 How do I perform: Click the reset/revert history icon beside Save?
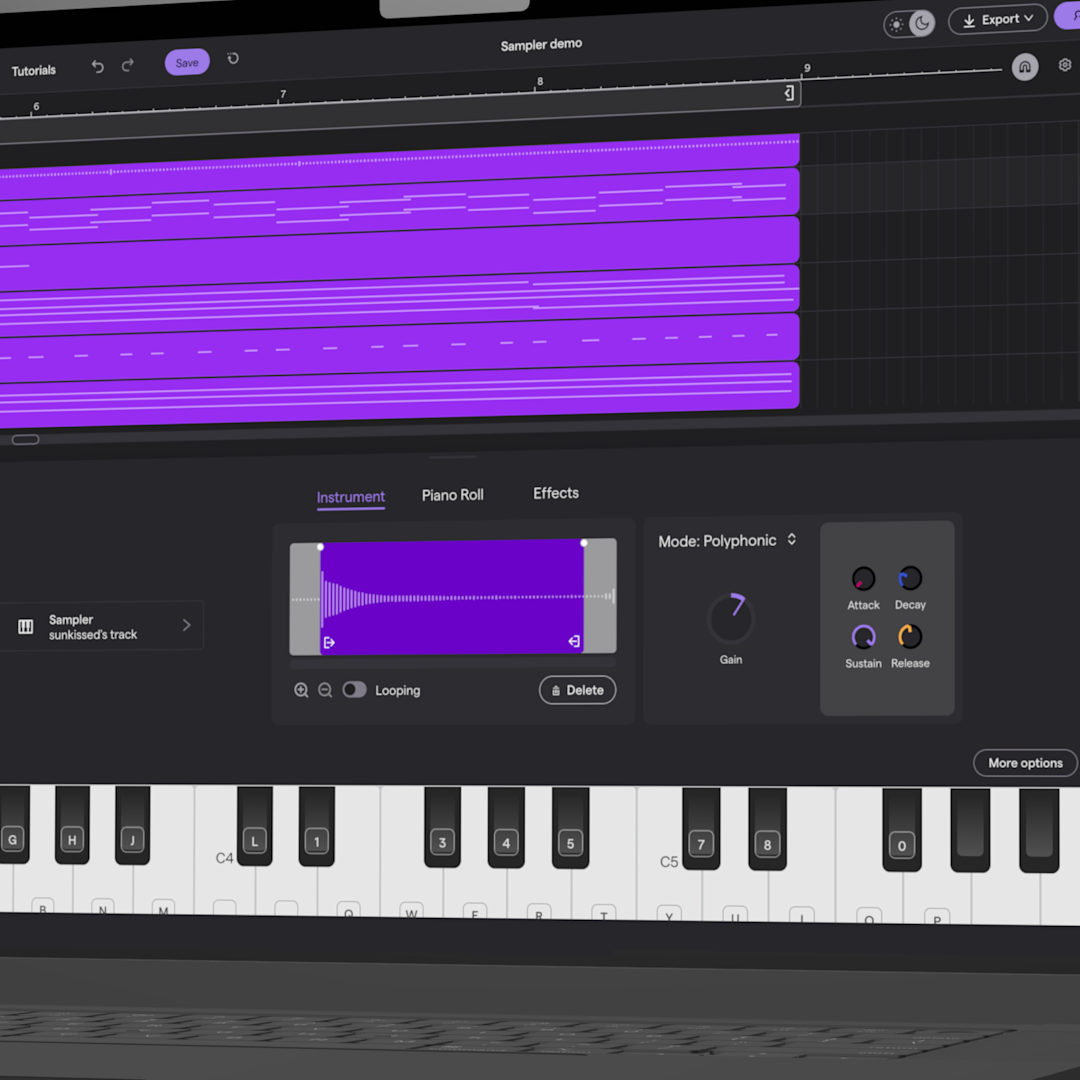[x=232, y=60]
